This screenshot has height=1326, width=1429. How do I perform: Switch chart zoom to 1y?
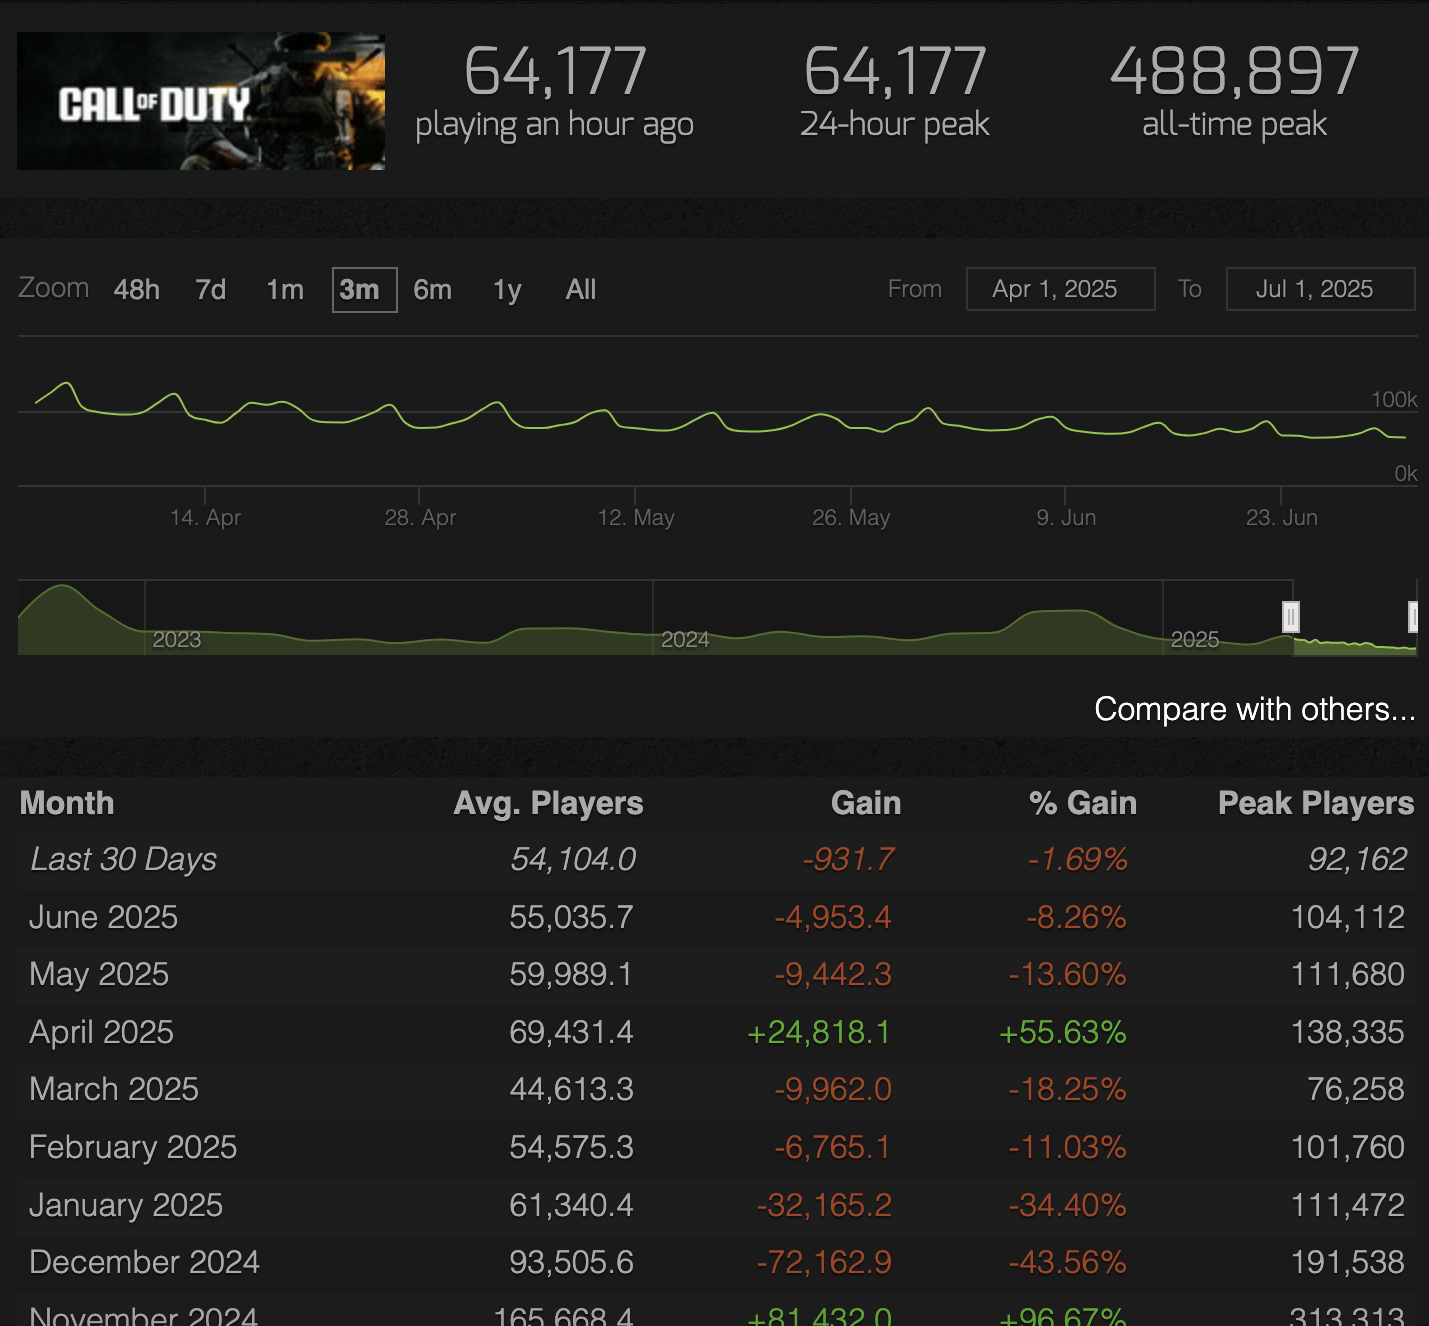pyautogui.click(x=508, y=290)
